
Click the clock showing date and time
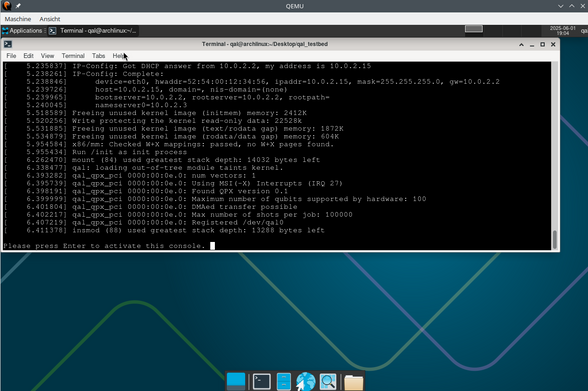click(562, 31)
